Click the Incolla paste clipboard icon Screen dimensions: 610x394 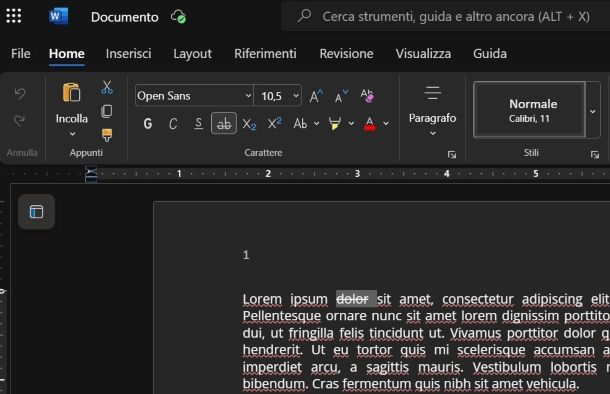tap(72, 92)
